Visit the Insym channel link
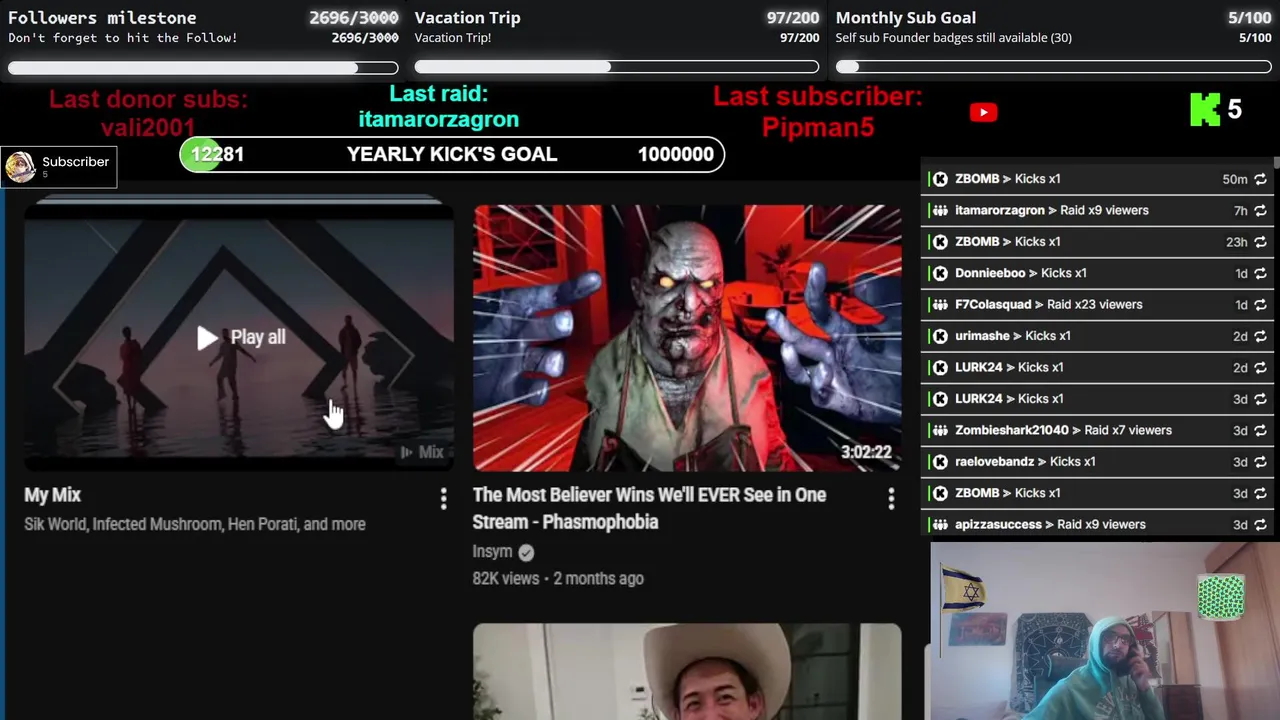The width and height of the screenshot is (1280, 720). 492,552
